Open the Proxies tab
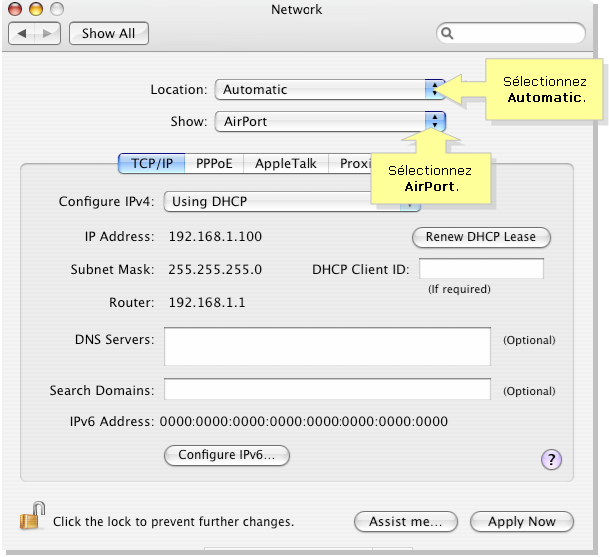 coord(353,164)
